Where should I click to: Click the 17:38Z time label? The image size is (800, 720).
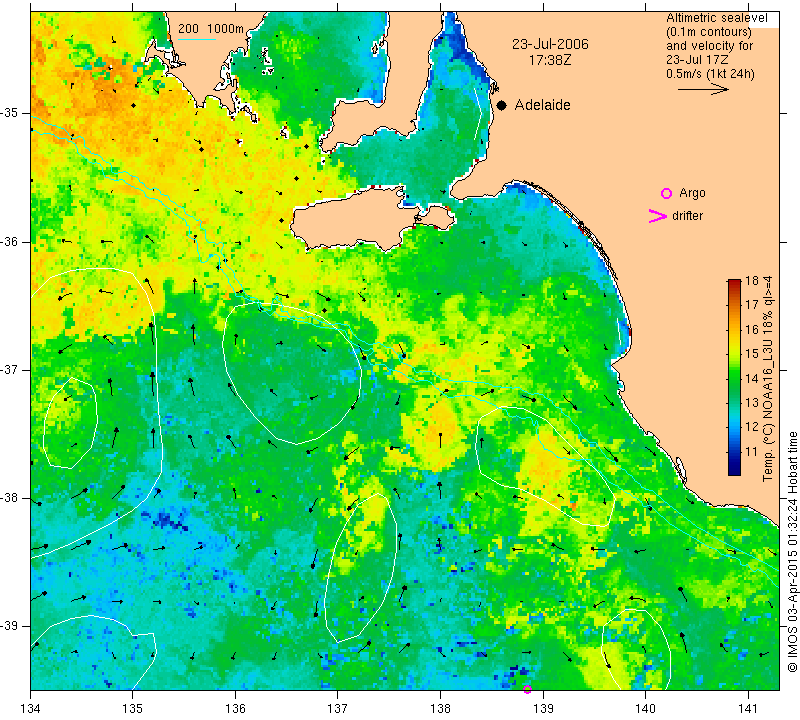pos(550,60)
